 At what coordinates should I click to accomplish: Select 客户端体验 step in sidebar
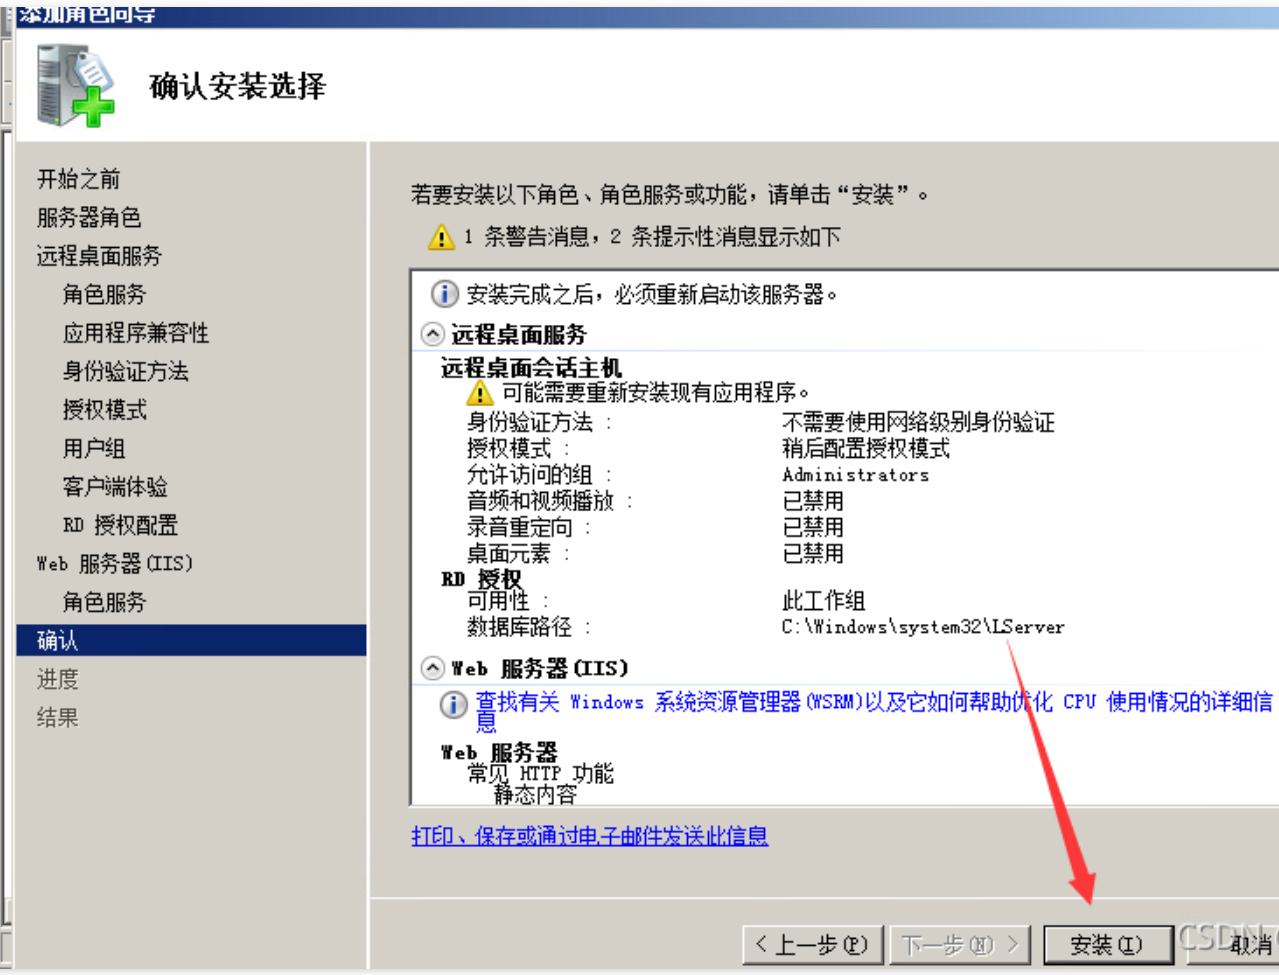tap(115, 487)
